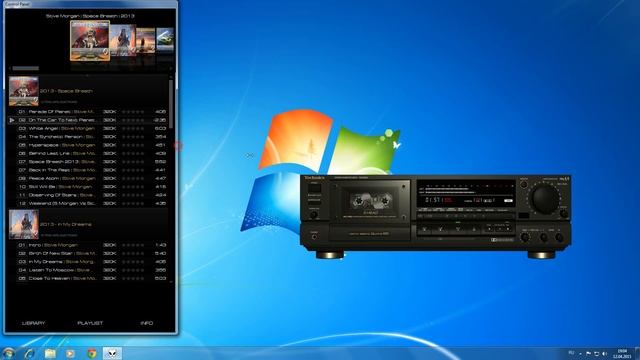Select track 04 'The Synthetic Person'
Screen dimensions: 640x360
[x=88, y=137]
